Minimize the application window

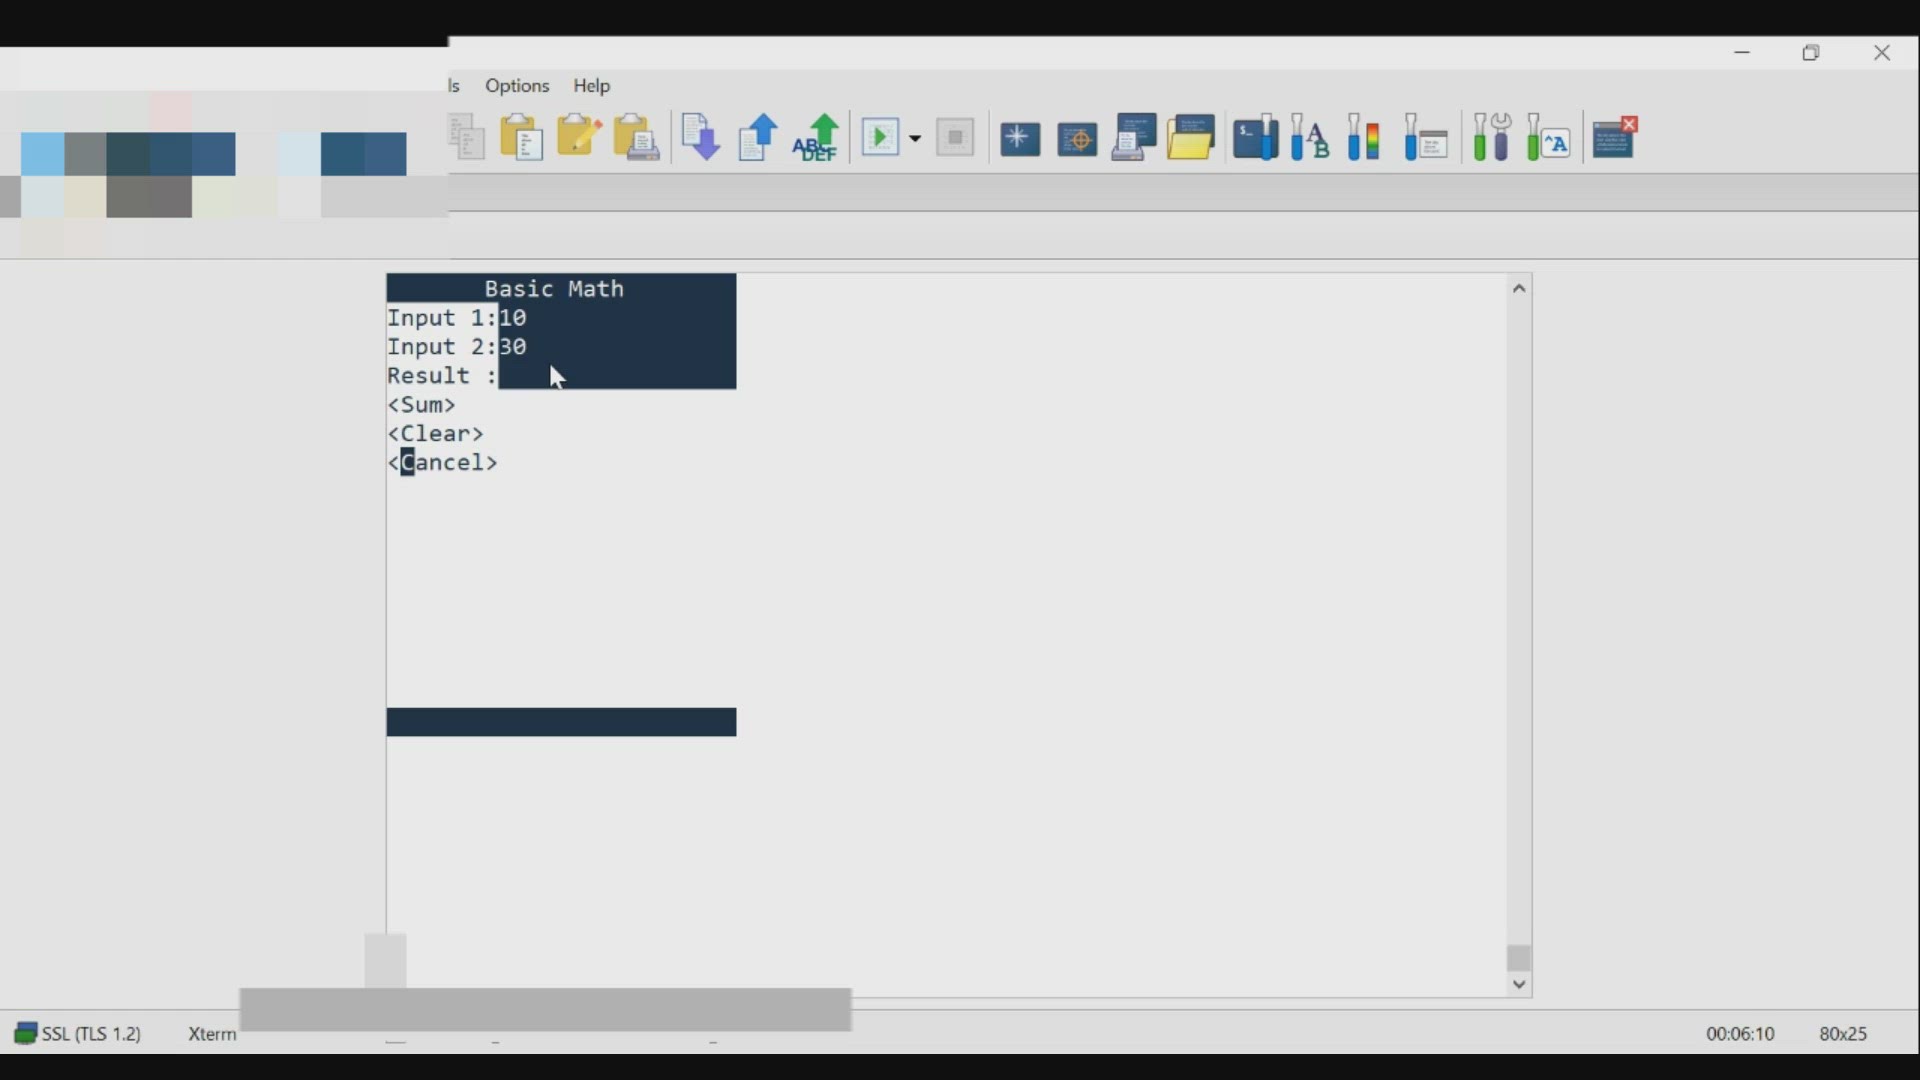[x=1742, y=53]
